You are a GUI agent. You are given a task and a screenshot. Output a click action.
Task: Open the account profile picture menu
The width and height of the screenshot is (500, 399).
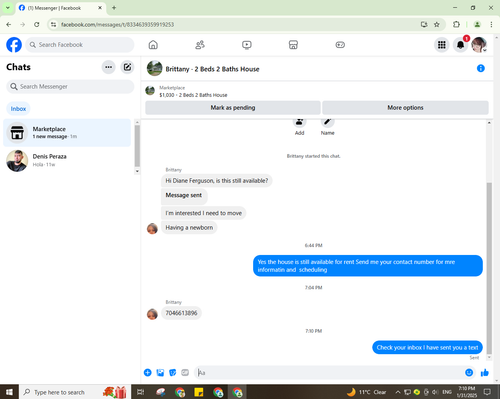479,45
